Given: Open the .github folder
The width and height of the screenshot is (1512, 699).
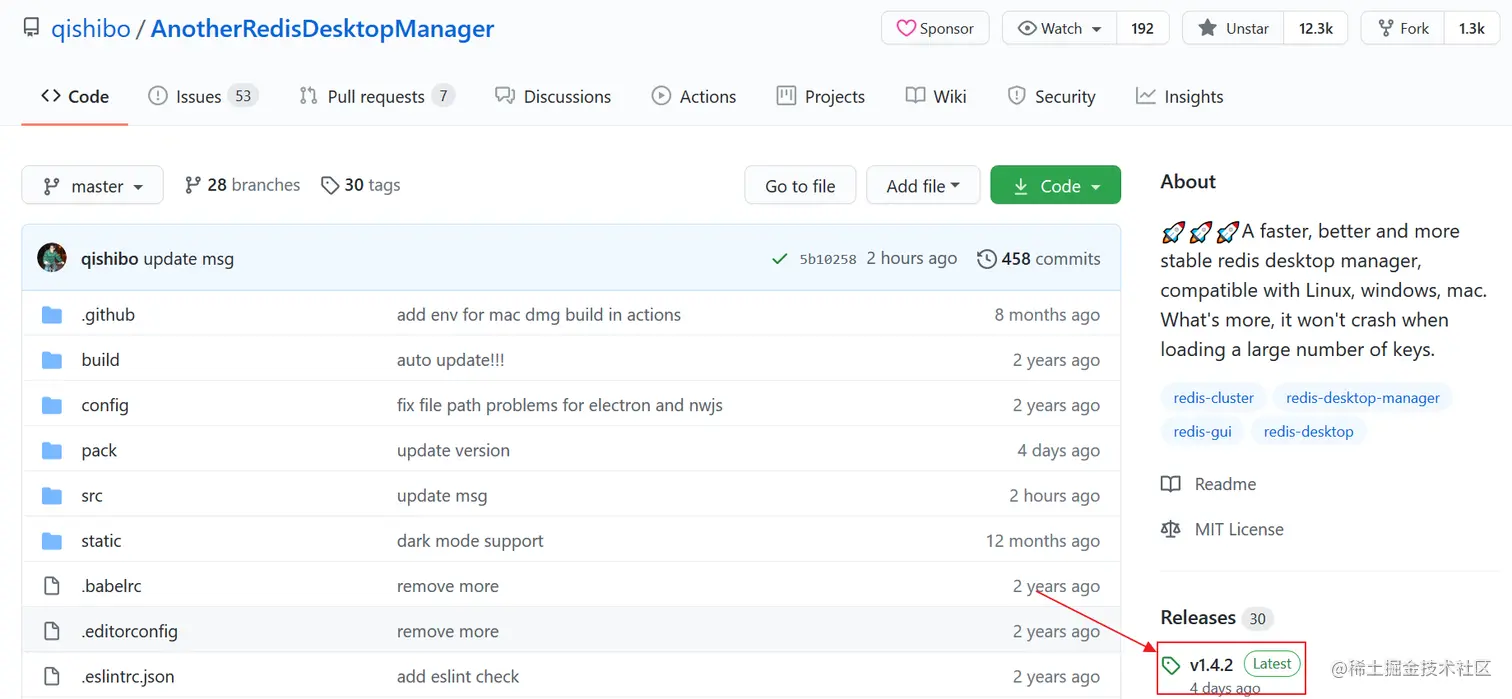Looking at the screenshot, I should [108, 315].
